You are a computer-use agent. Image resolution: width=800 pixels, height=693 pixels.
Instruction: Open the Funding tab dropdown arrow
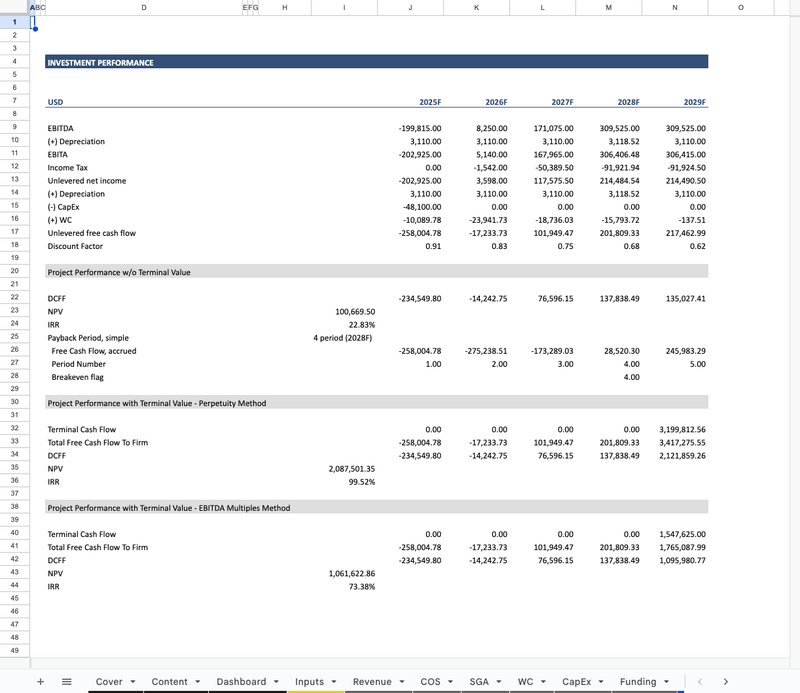click(666, 682)
